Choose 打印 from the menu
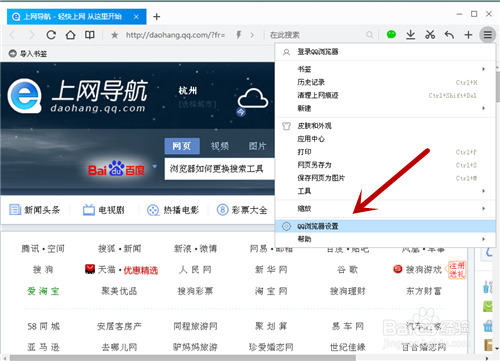The image size is (500, 361). pos(385,152)
